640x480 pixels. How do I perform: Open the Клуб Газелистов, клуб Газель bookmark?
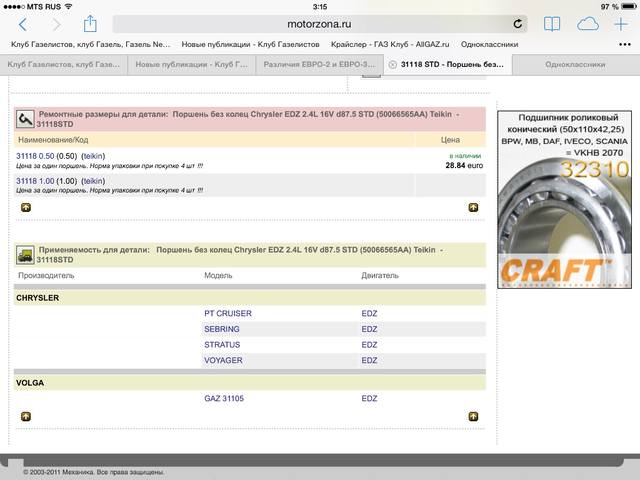91,44
